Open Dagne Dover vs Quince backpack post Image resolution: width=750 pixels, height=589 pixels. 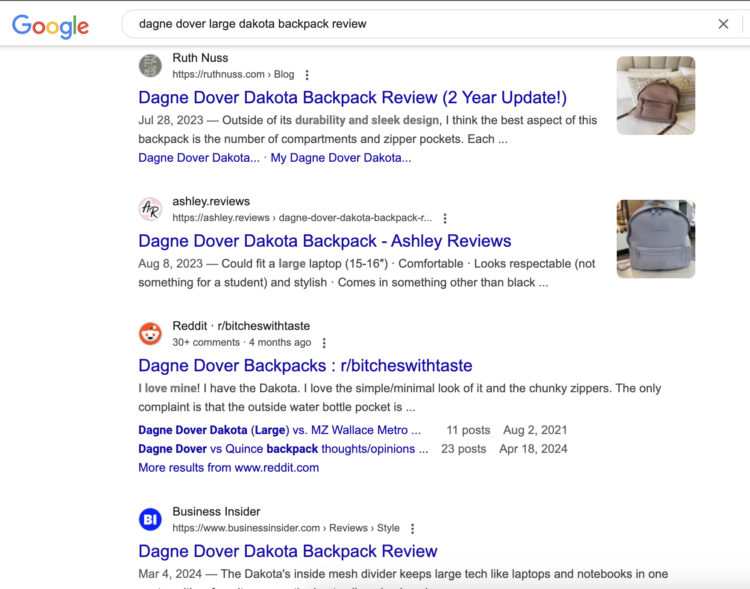pyautogui.click(x=283, y=449)
